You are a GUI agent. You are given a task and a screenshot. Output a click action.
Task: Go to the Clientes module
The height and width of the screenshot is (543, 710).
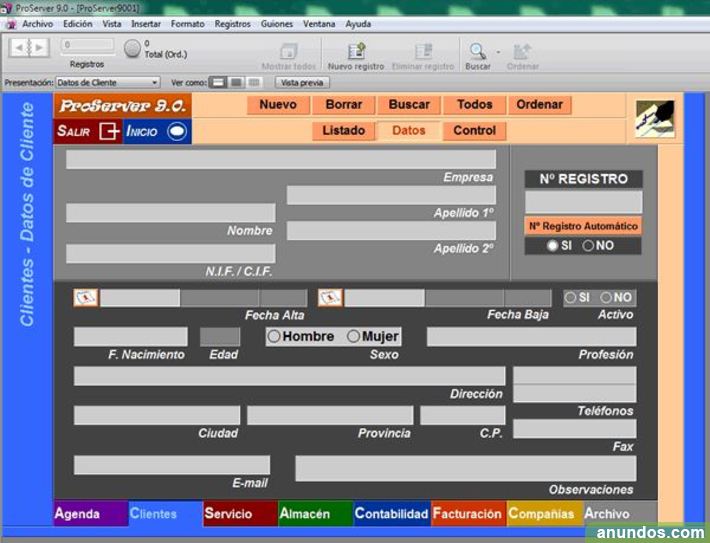166,514
